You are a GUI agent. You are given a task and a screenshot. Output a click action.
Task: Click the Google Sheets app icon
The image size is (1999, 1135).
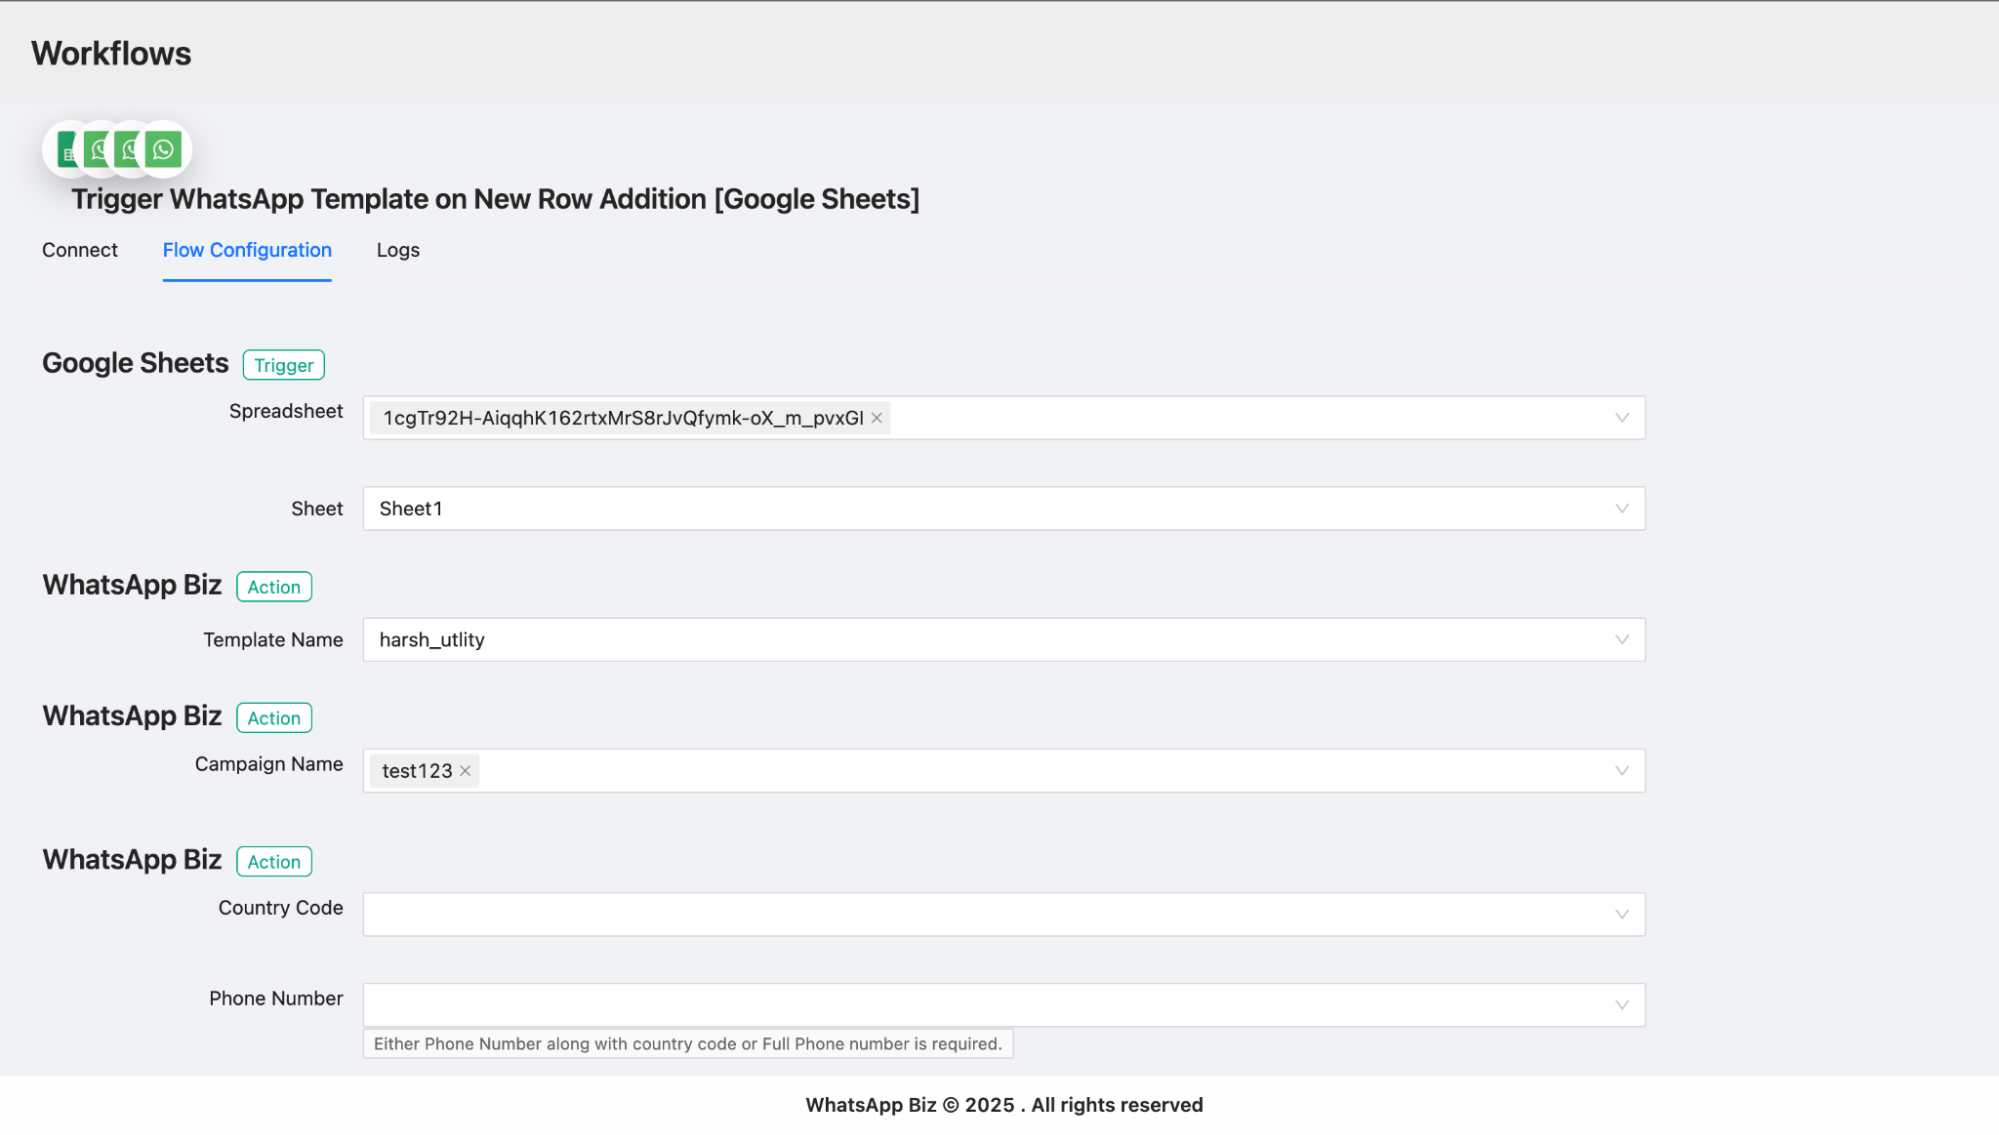point(66,151)
